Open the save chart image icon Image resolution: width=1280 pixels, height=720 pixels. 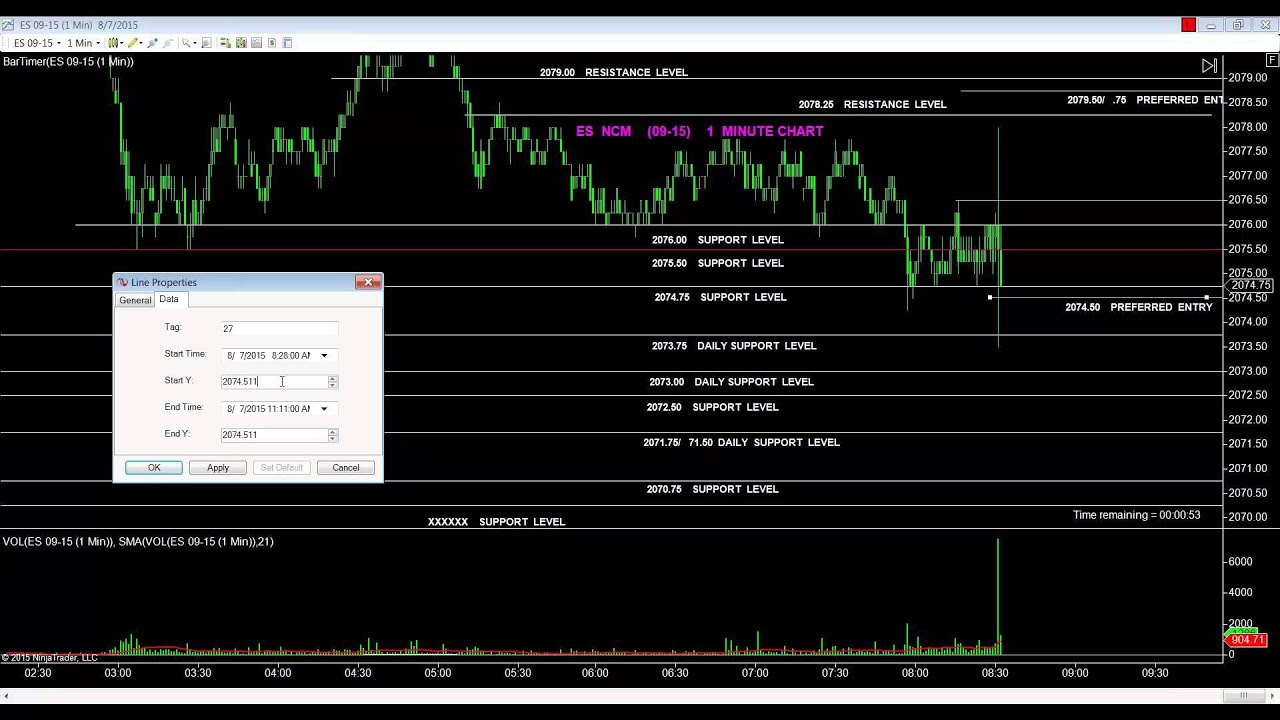point(256,43)
